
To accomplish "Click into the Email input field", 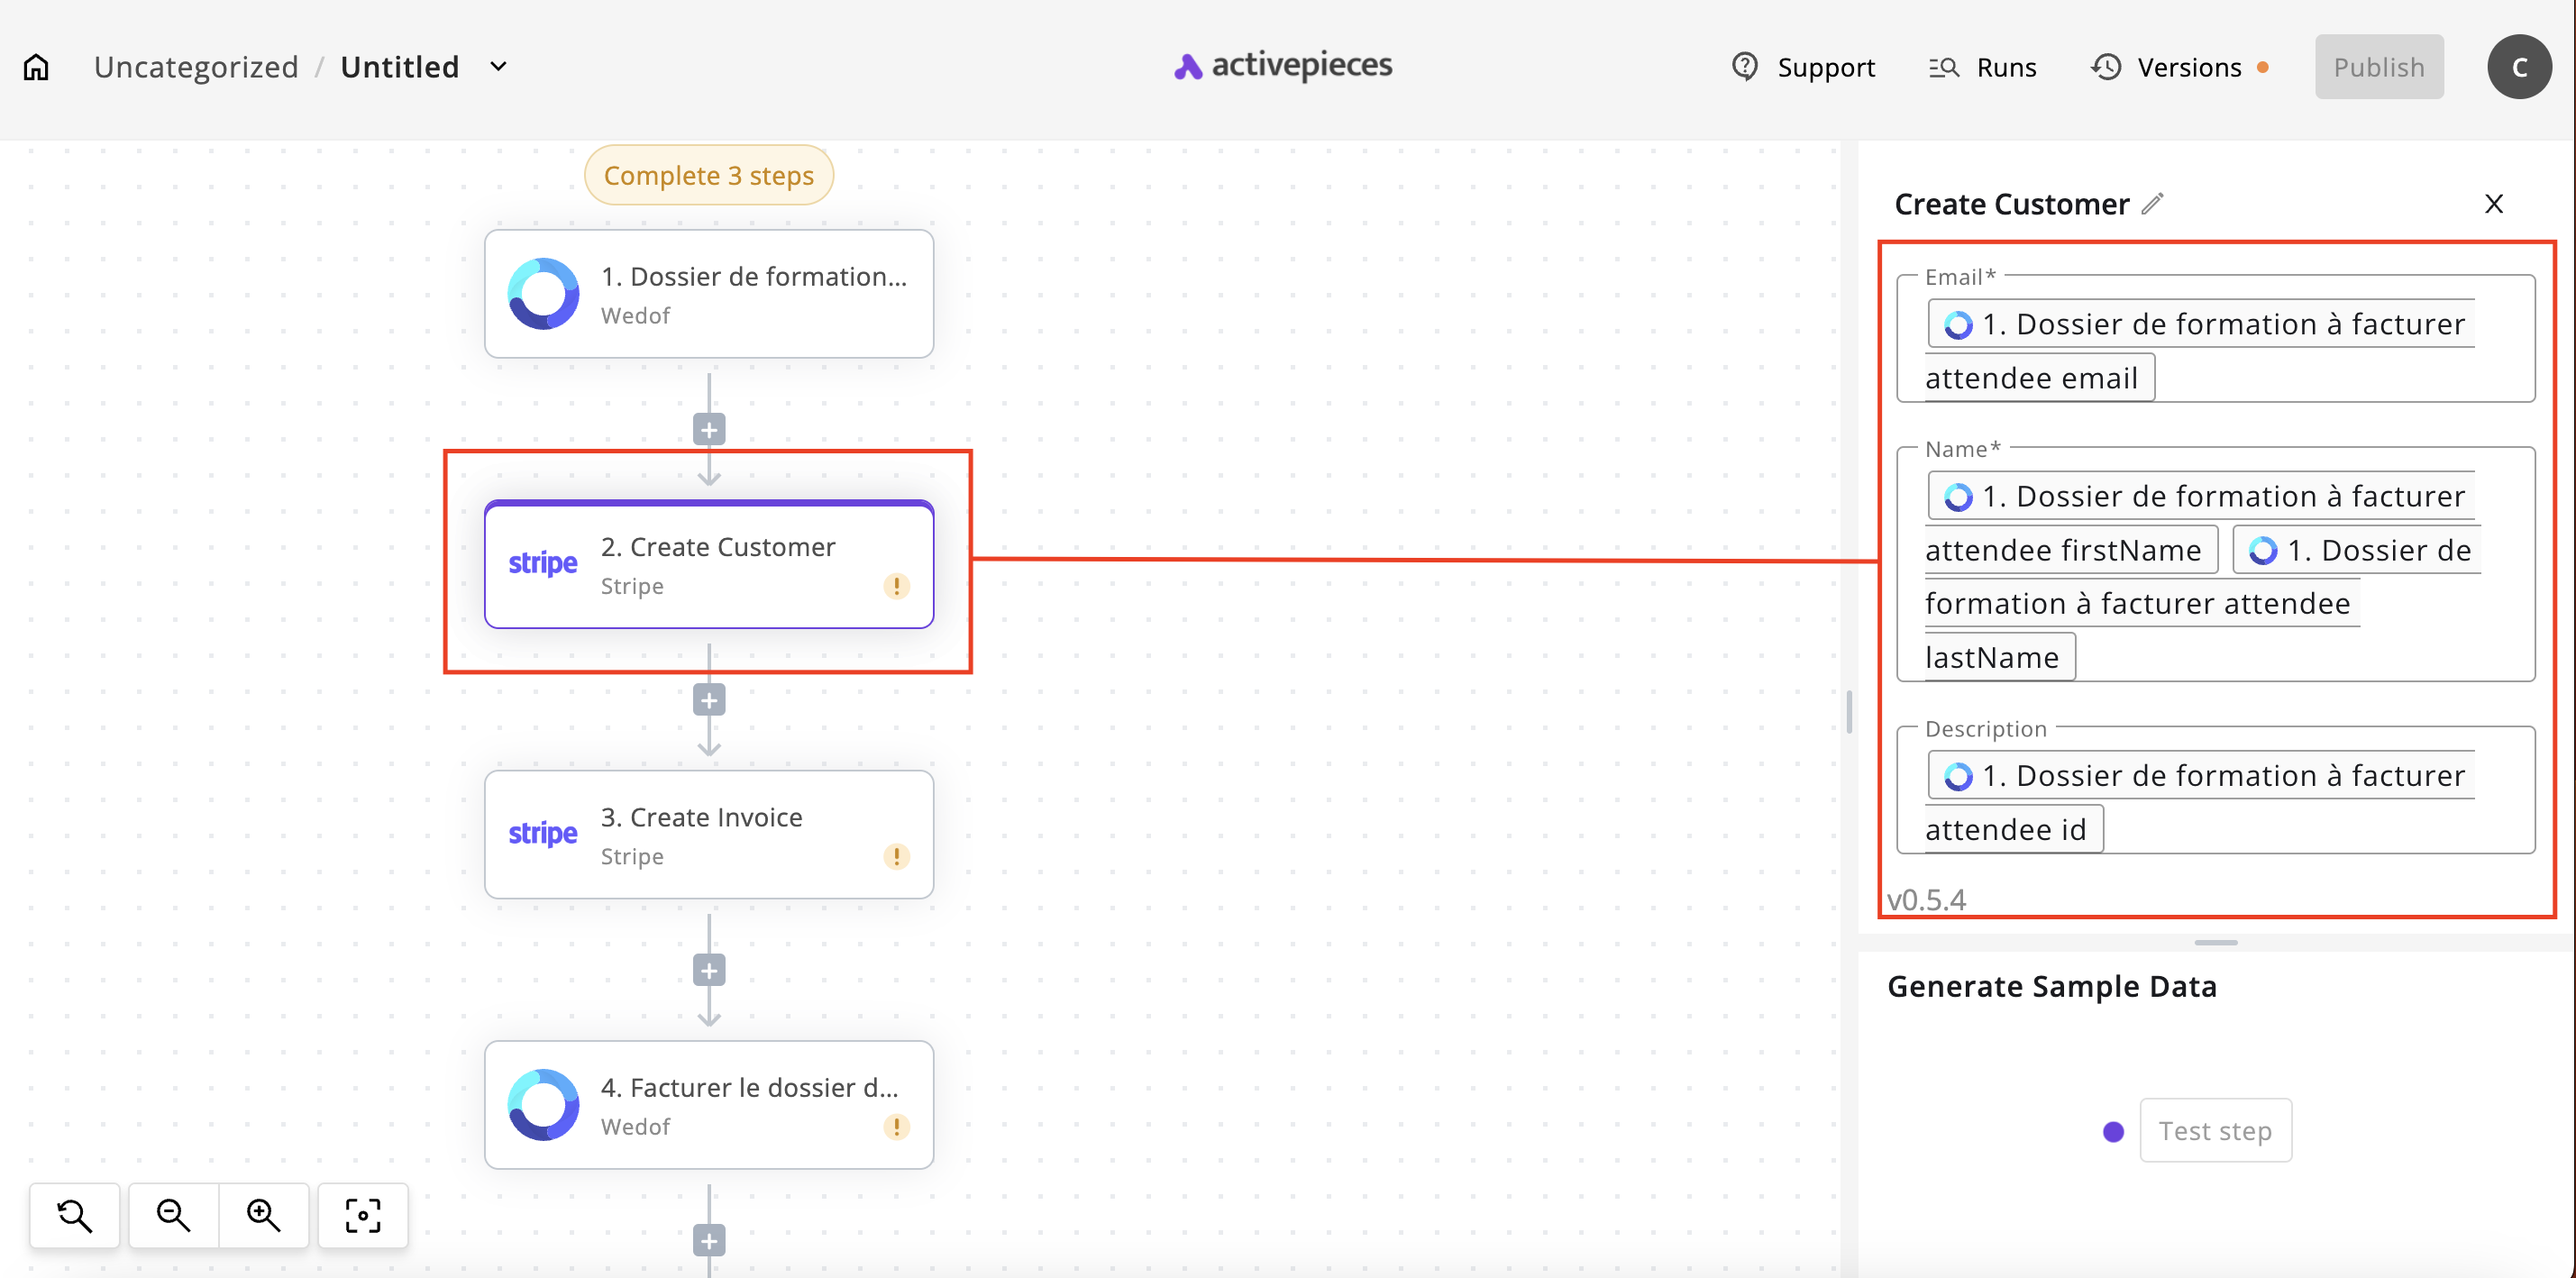I will [2340, 378].
